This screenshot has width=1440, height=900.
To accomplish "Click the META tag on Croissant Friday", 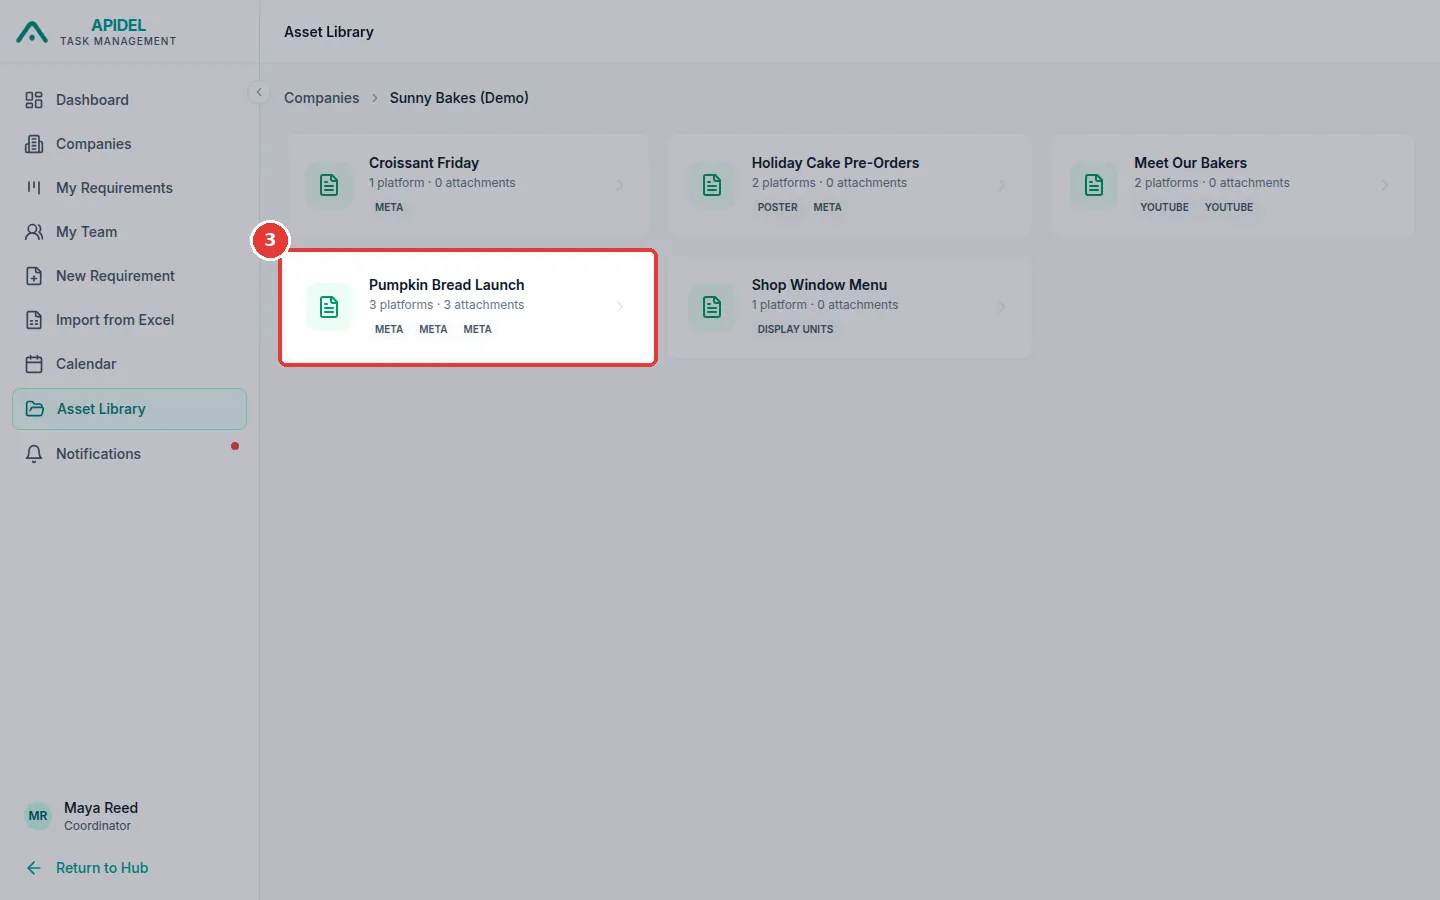I will point(389,207).
